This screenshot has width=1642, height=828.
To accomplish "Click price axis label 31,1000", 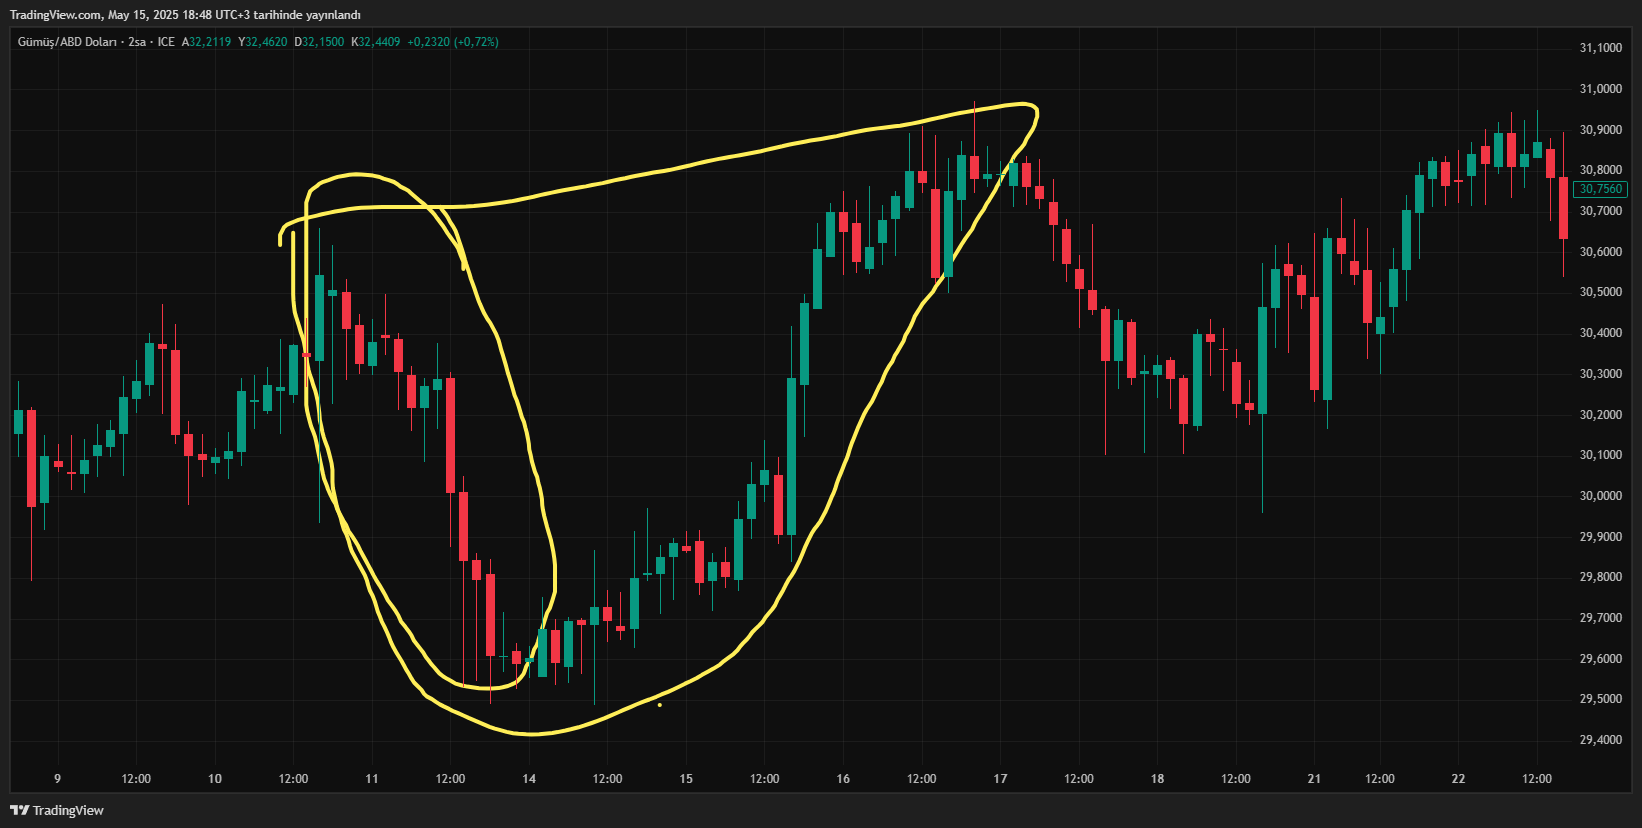I will 1601,48.
